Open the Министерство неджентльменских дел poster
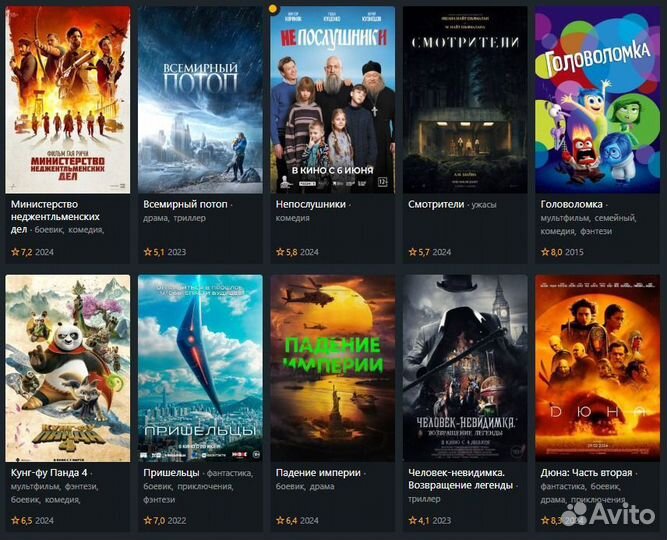 coord(68,100)
